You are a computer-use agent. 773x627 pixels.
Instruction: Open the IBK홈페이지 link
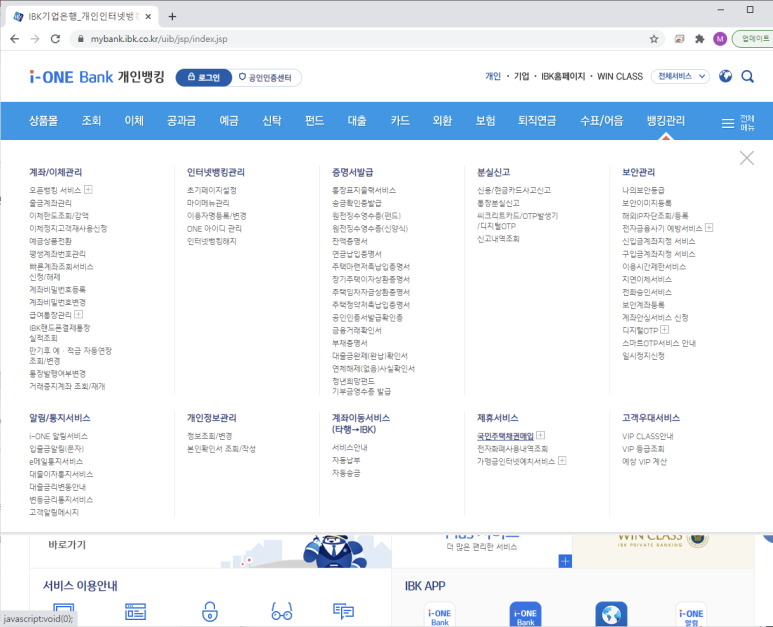point(563,76)
